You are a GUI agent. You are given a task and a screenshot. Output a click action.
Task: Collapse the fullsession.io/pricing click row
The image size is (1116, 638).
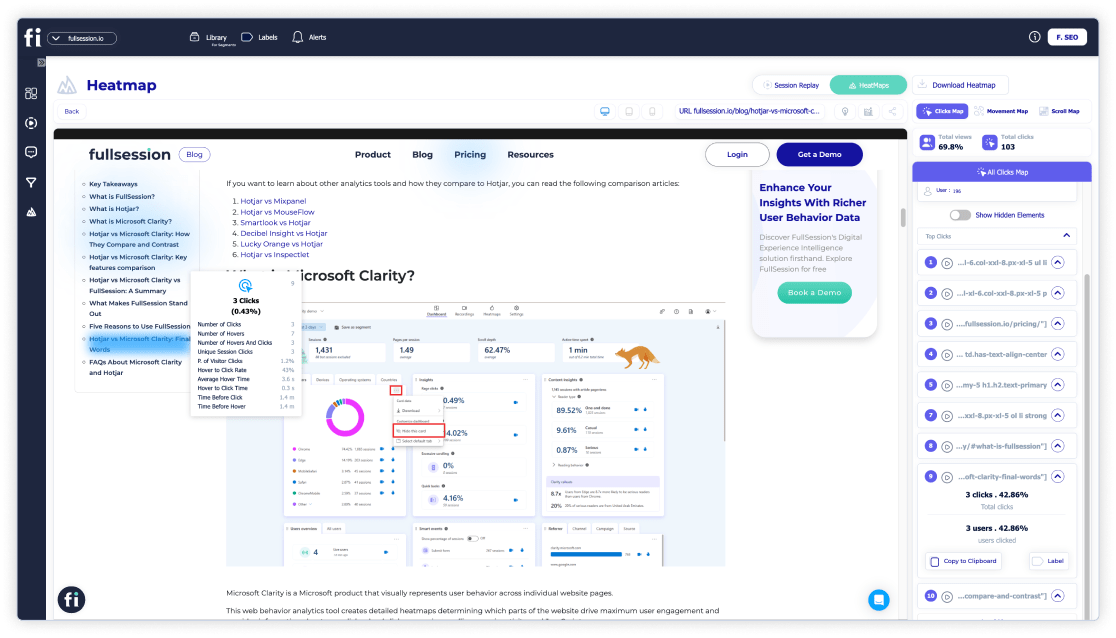(1058, 323)
